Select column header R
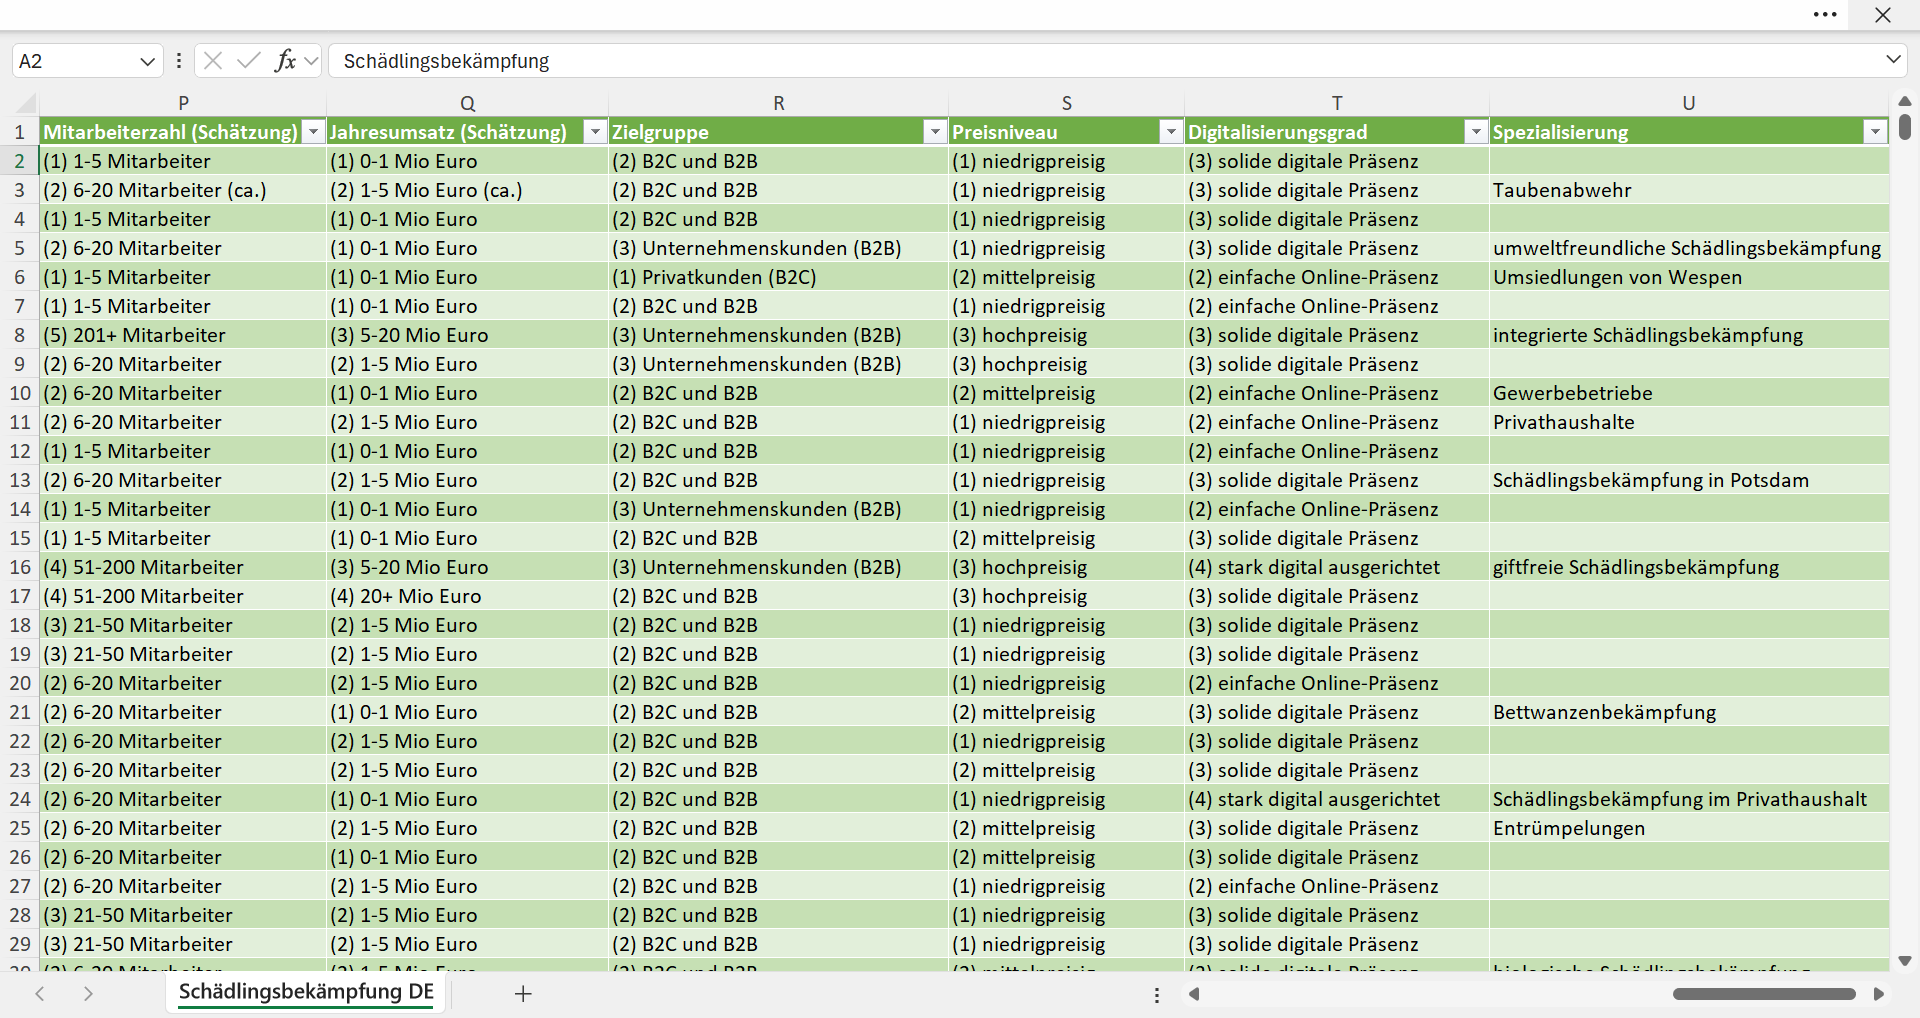Viewport: 1920px width, 1018px height. coord(779,103)
